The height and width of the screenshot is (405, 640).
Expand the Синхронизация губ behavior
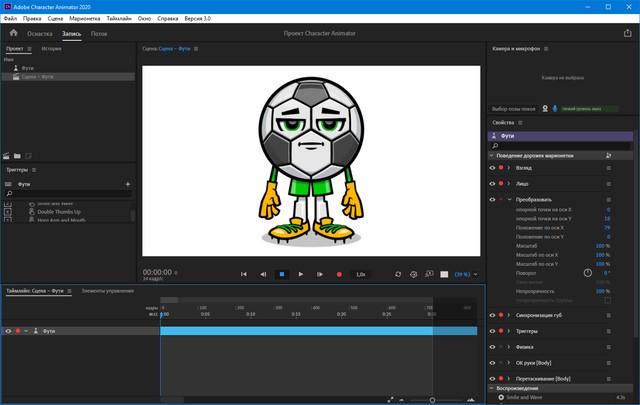pyautogui.click(x=509, y=315)
